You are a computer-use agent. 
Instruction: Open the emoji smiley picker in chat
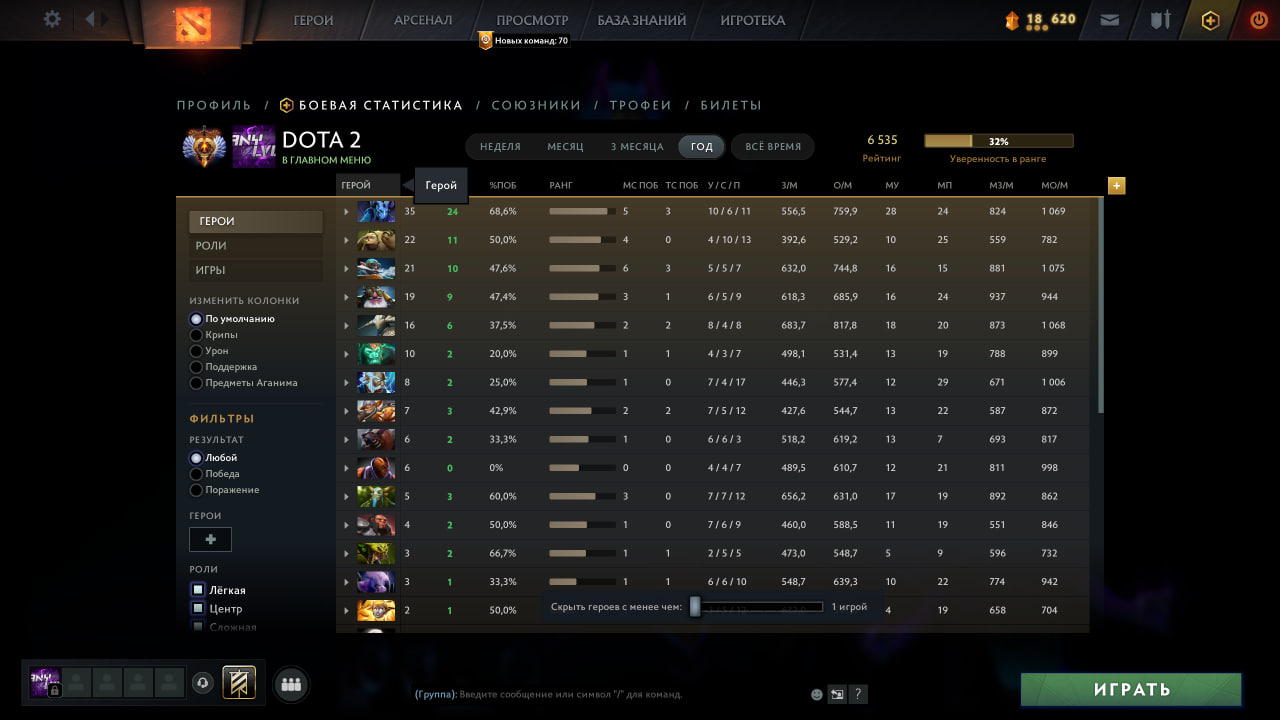(817, 694)
